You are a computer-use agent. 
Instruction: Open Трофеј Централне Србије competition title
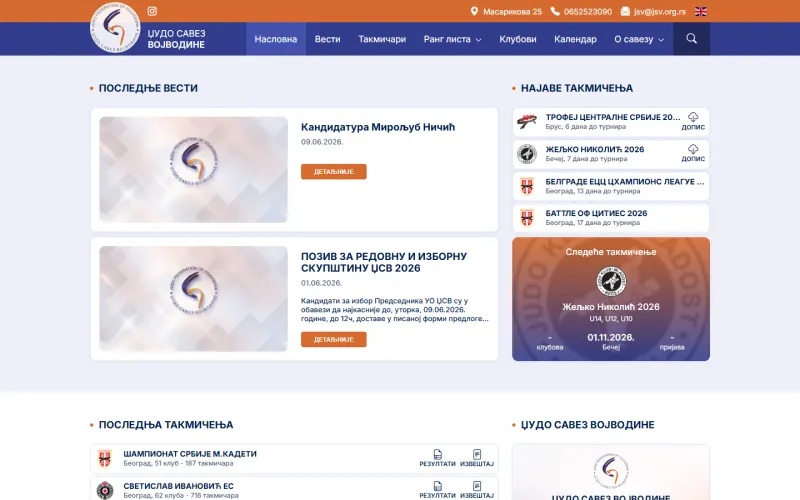(x=613, y=117)
